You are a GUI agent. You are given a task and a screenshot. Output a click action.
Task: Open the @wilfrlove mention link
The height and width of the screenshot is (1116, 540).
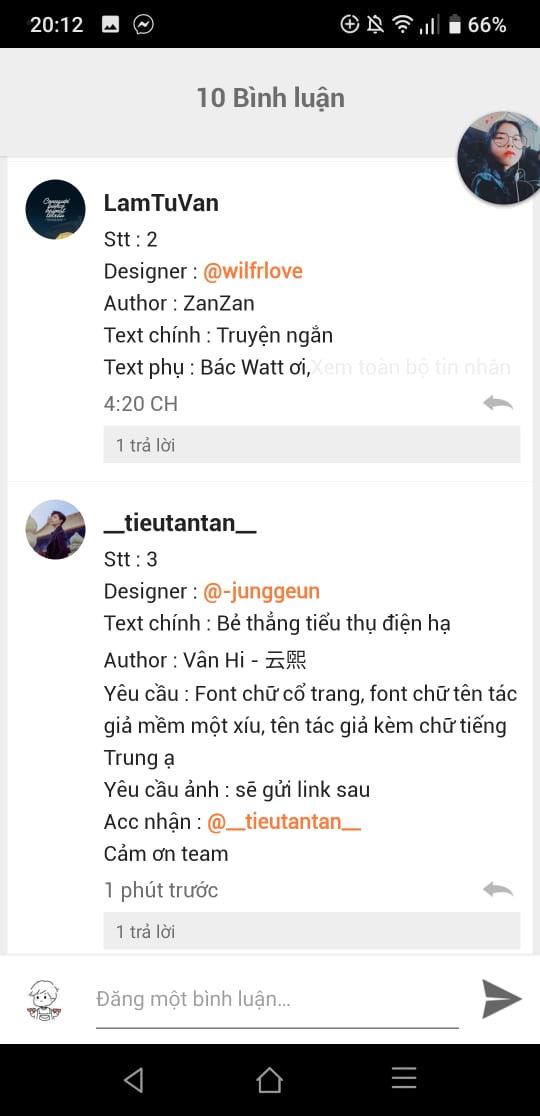point(253,271)
